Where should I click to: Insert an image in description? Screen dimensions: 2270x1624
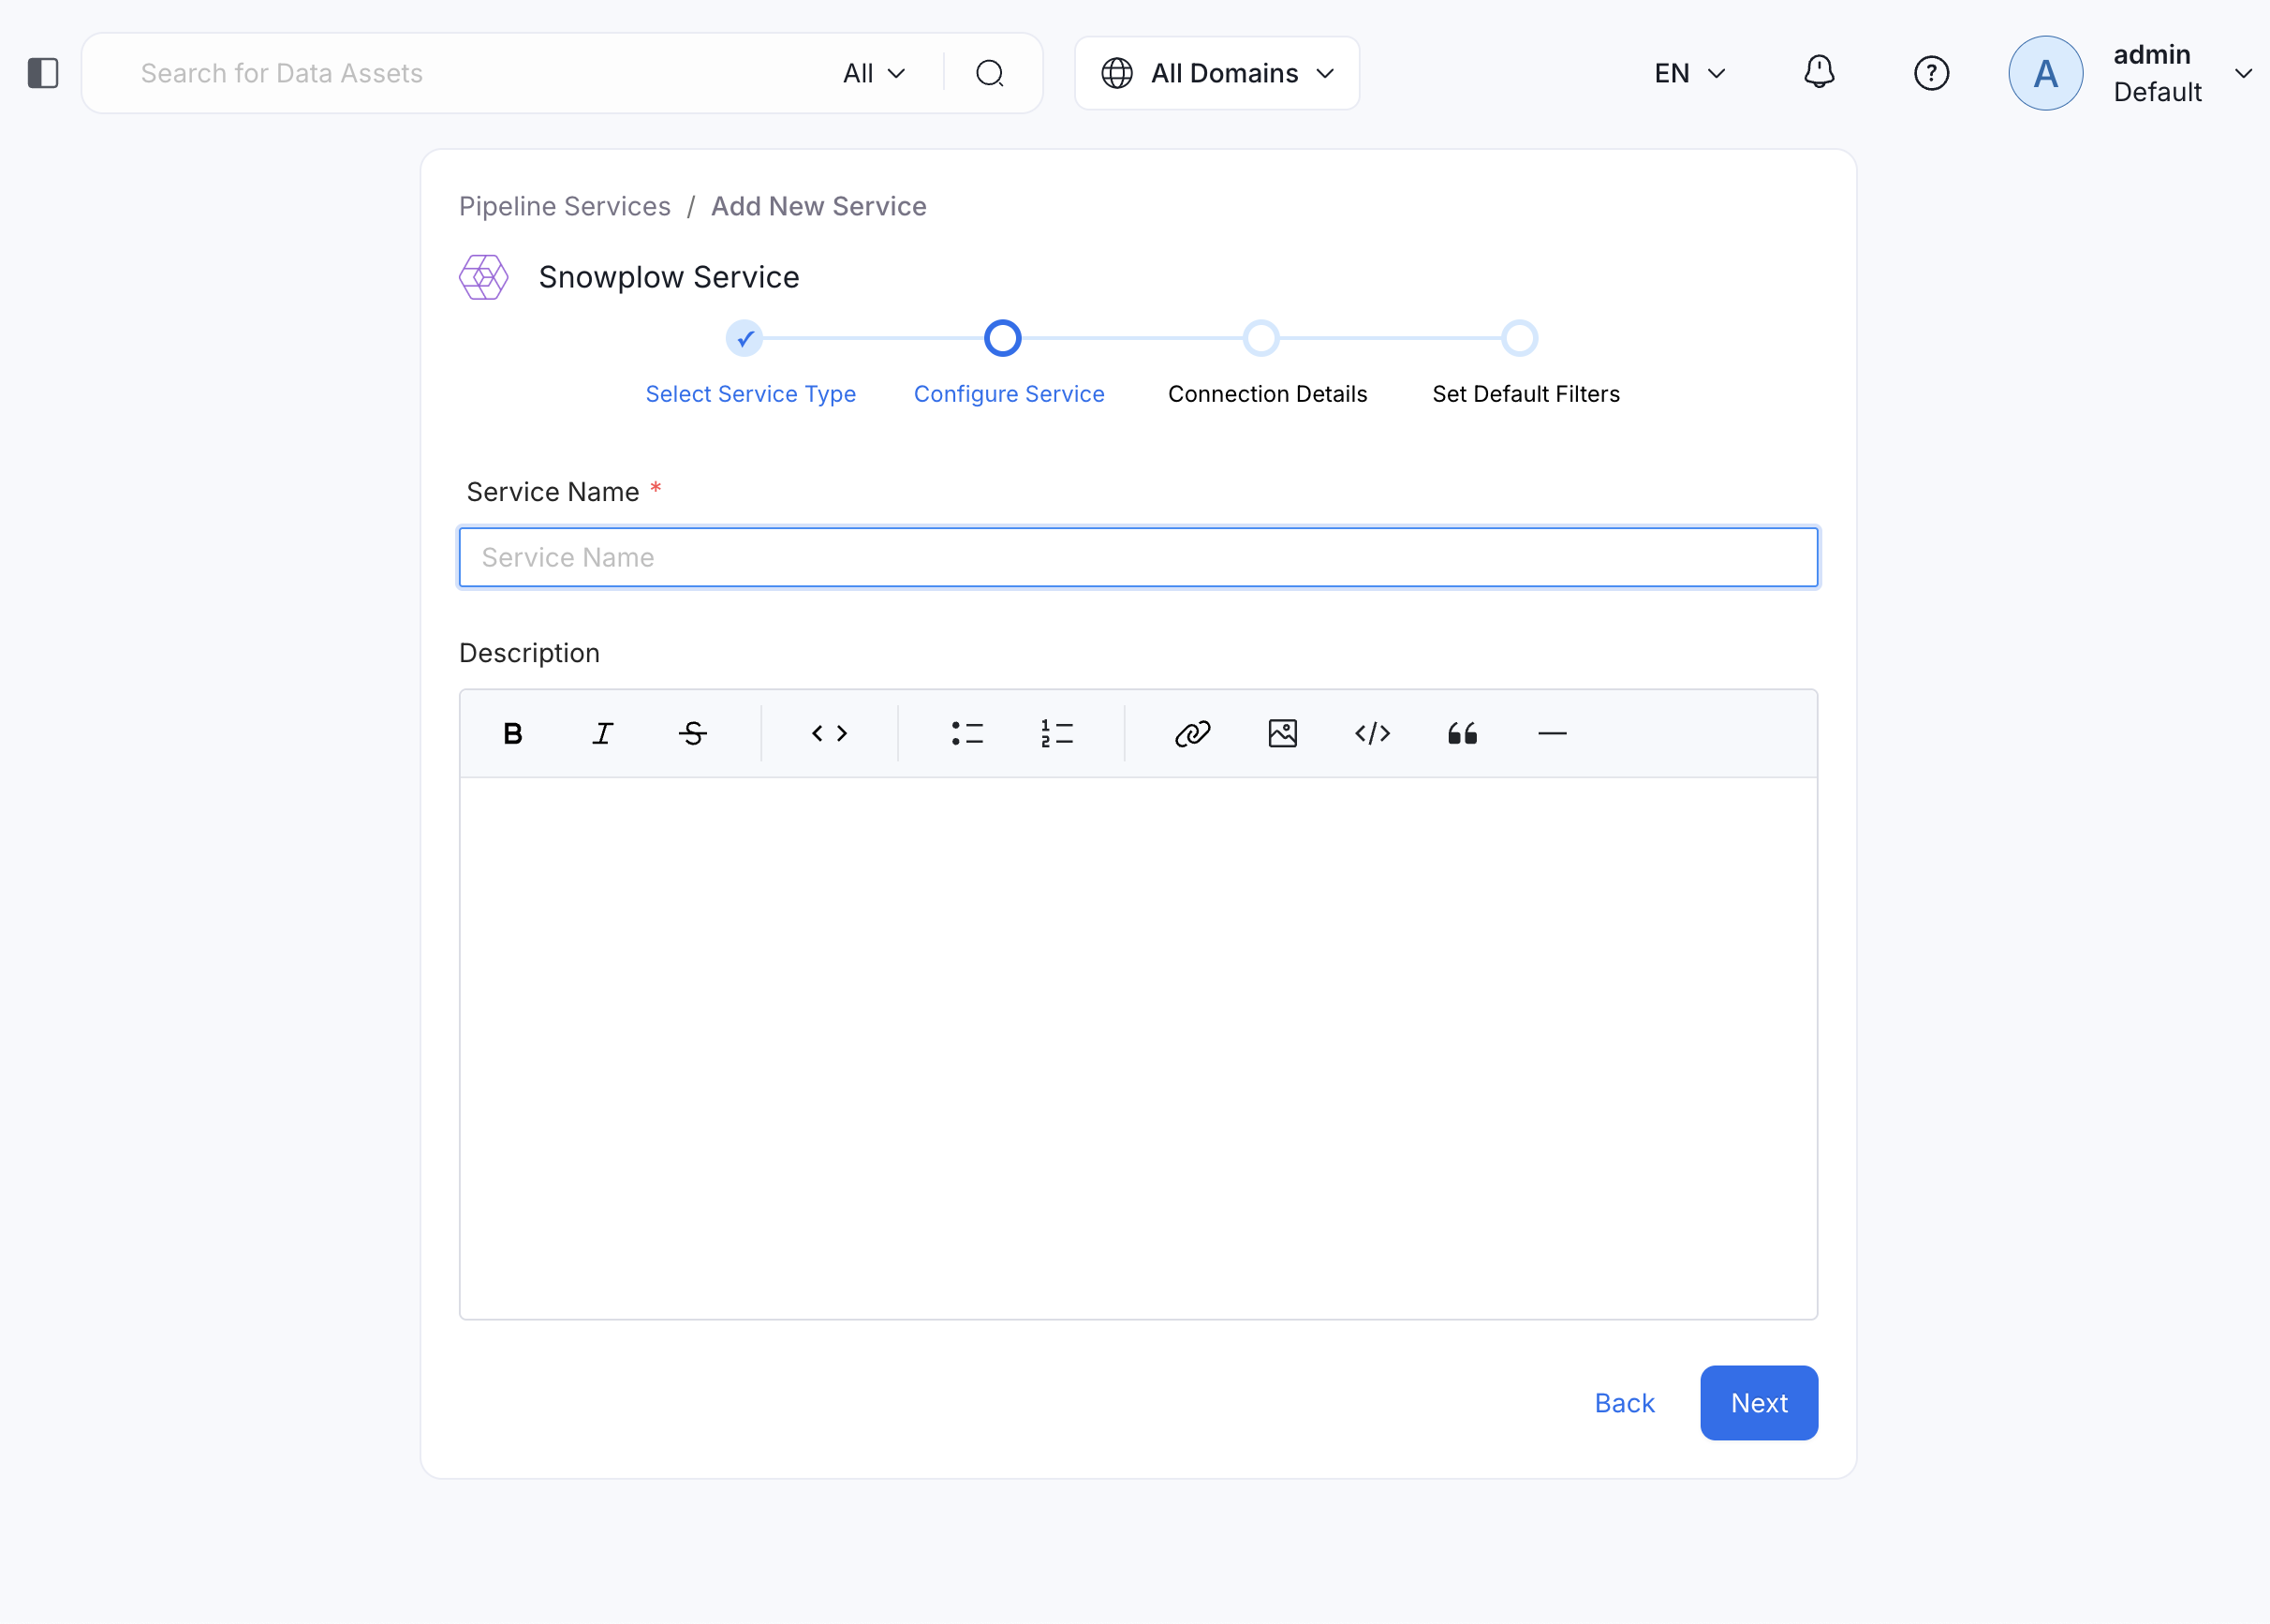pos(1282,734)
